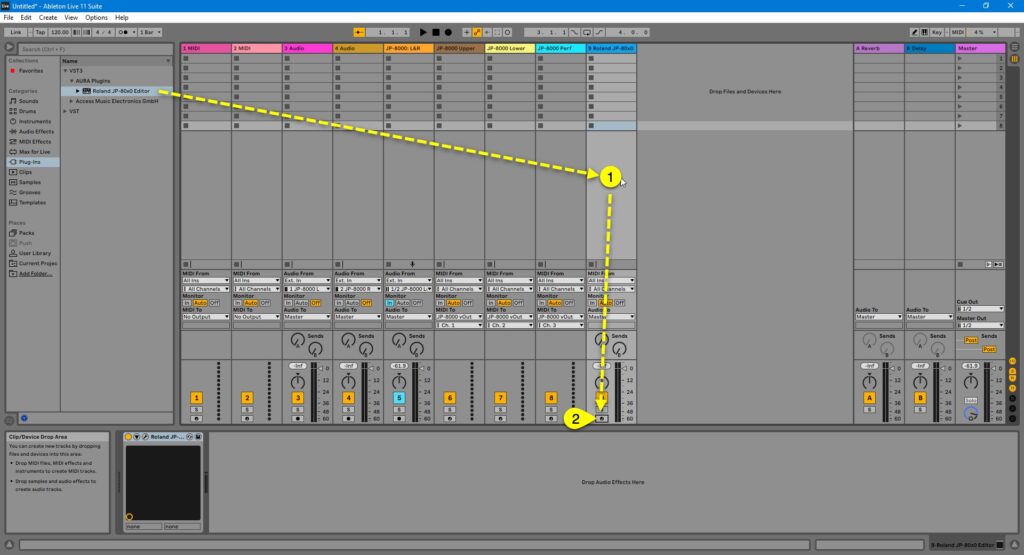1024x555 pixels.
Task: Click Favorites in Collections
Action: pyautogui.click(x=31, y=71)
